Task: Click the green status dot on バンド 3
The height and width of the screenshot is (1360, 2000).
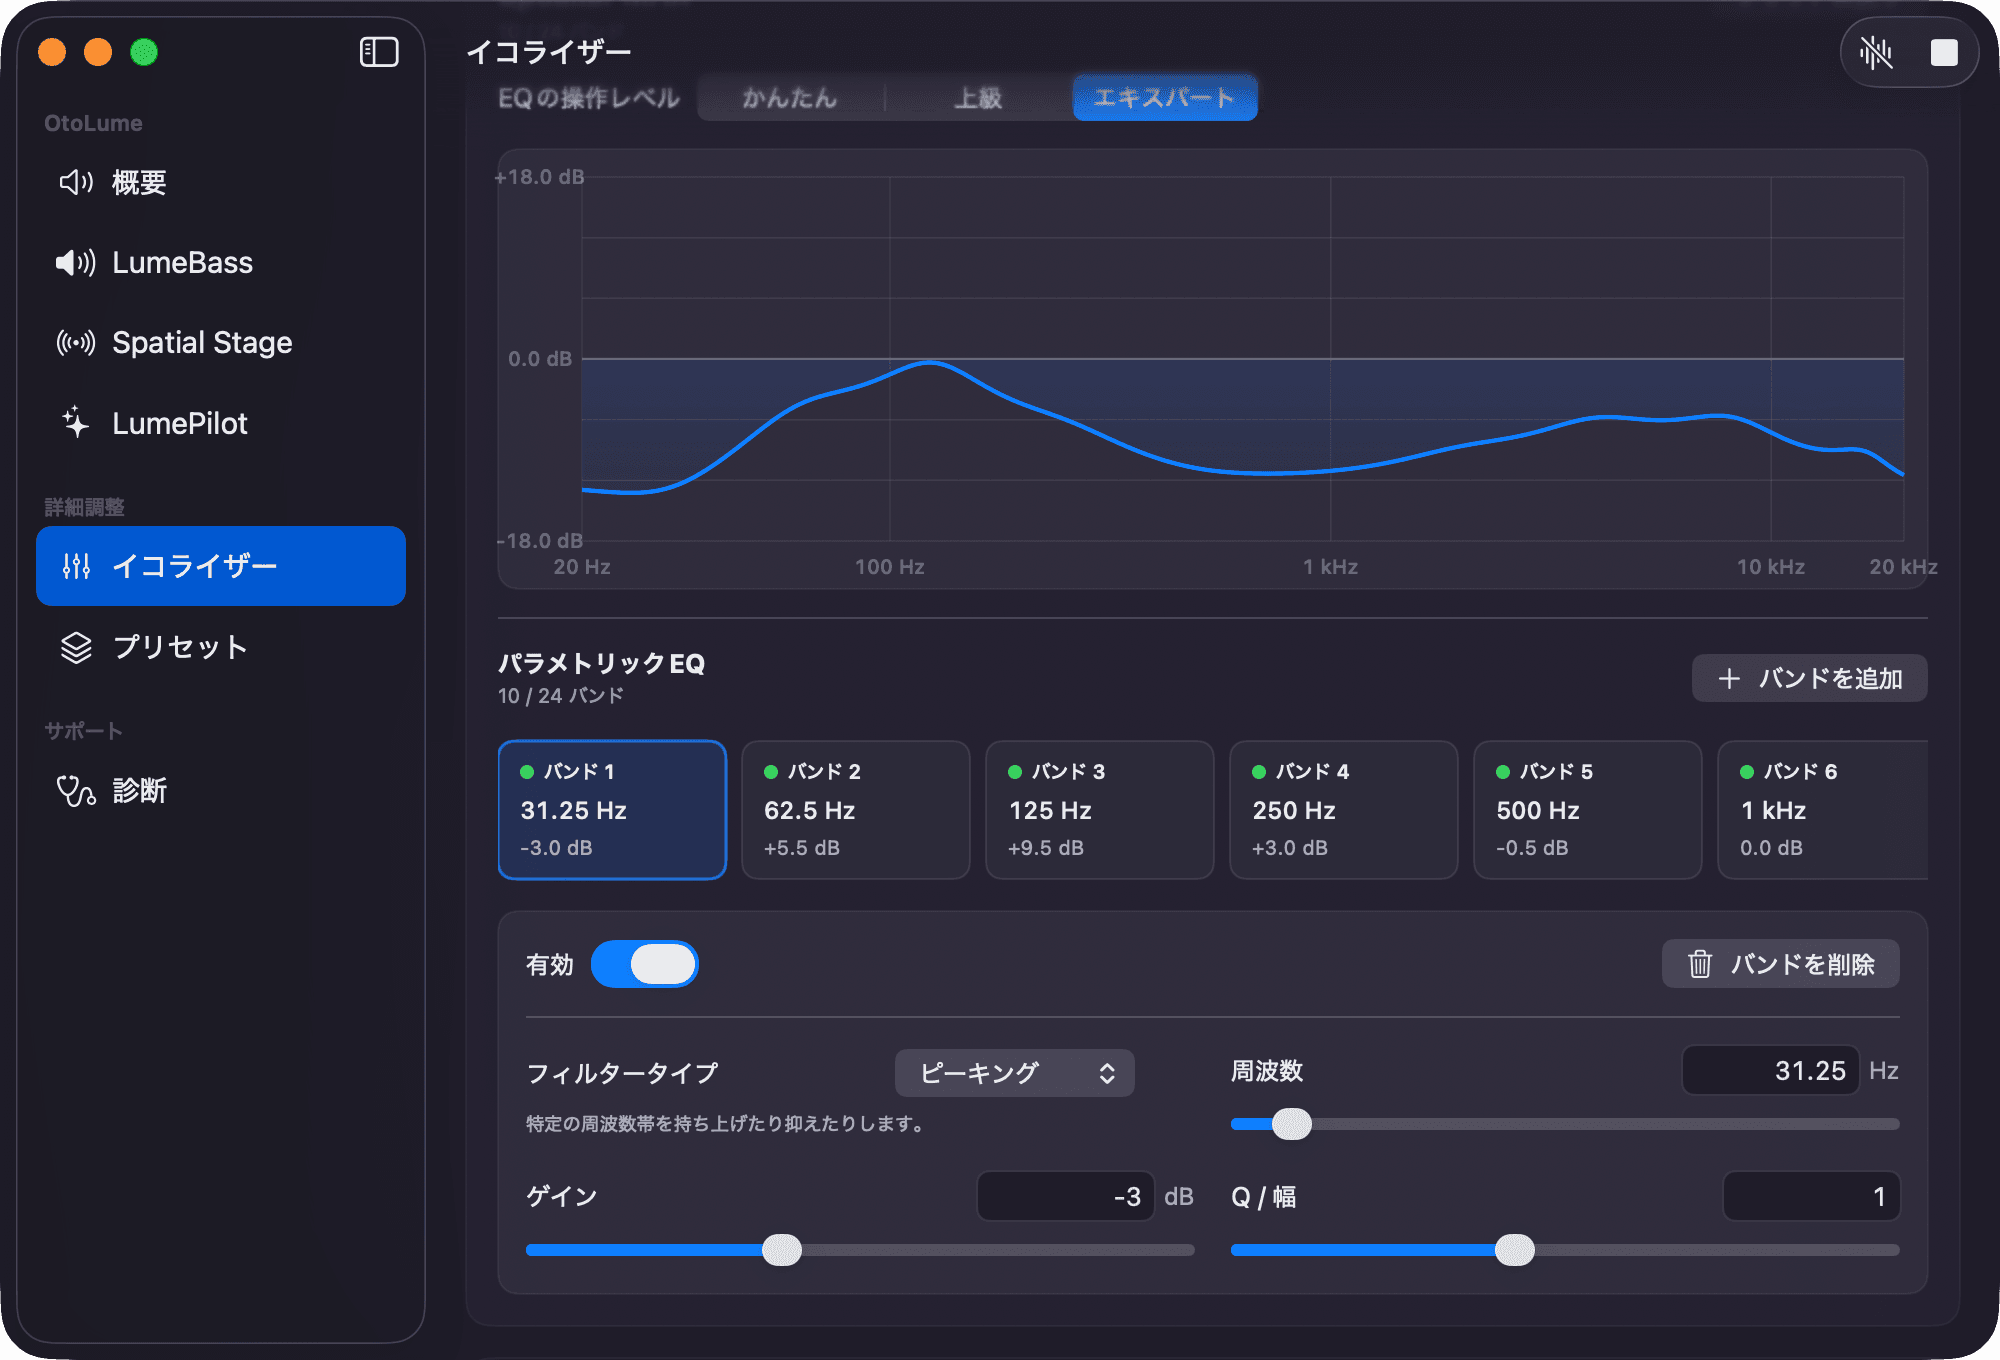Action: [1015, 772]
